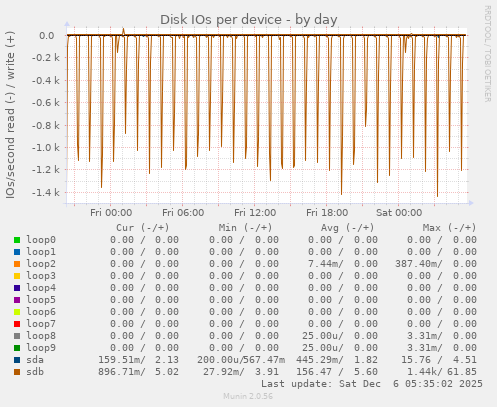The height and width of the screenshot is (407, 497).
Task: Click the loop8 gray legend swatch
Action: click(x=17, y=336)
